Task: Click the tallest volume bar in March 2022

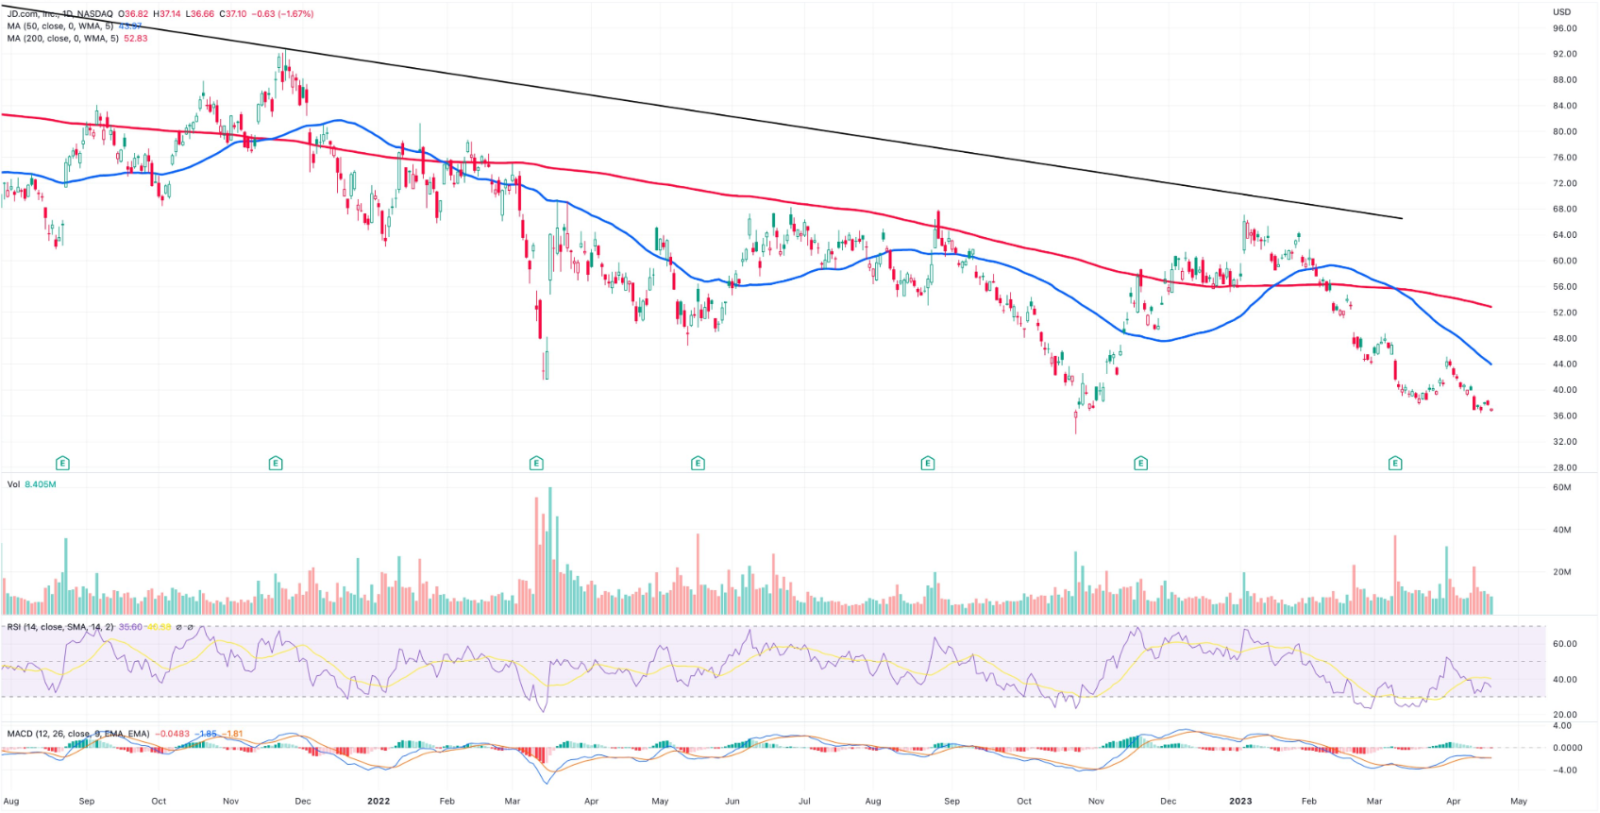Action: click(550, 551)
